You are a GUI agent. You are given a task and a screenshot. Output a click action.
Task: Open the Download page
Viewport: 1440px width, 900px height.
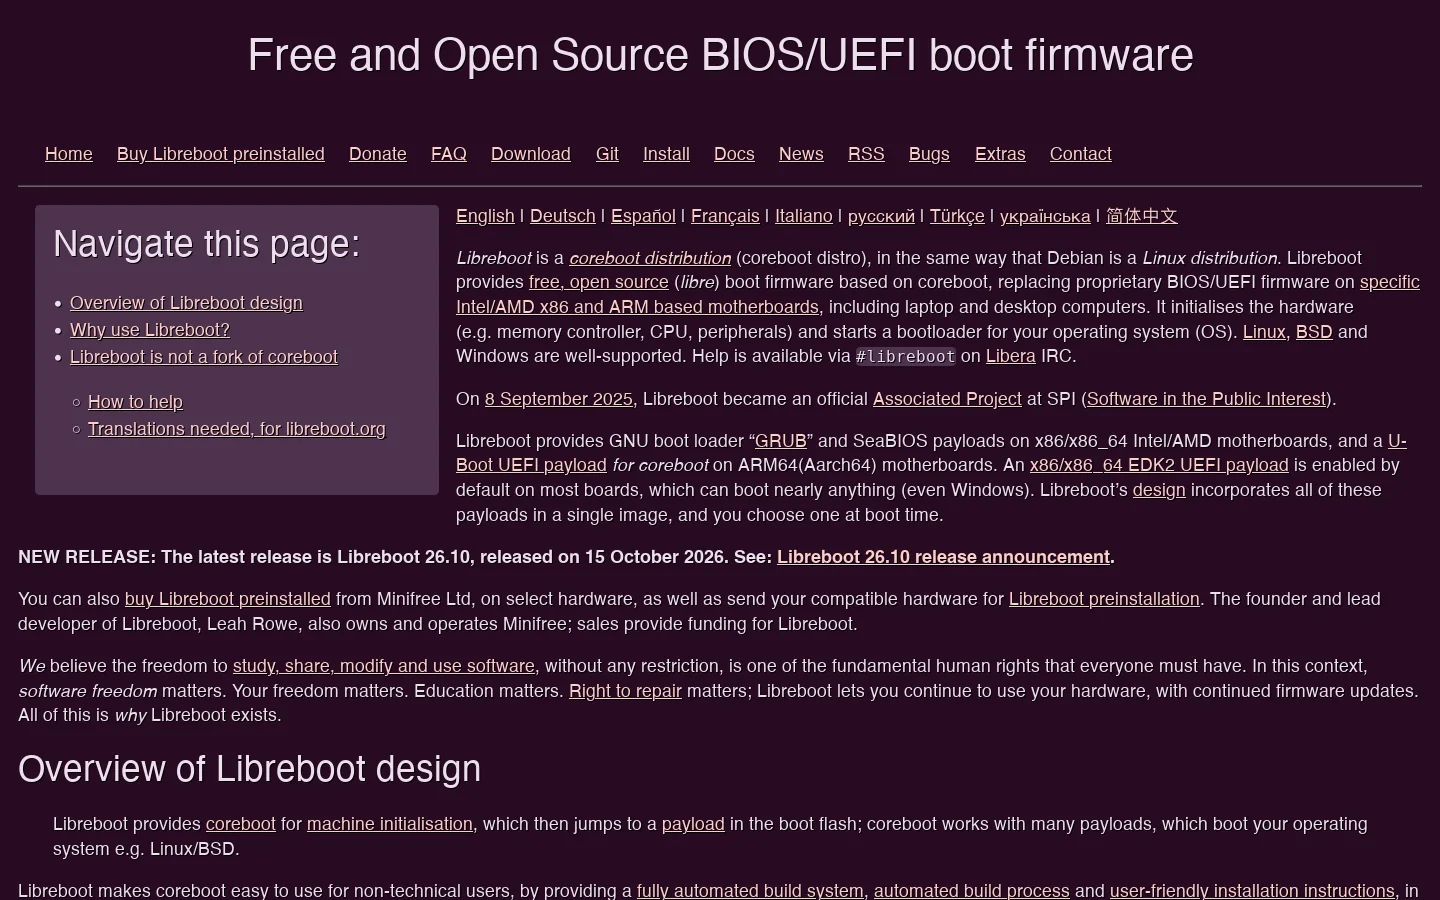(531, 154)
